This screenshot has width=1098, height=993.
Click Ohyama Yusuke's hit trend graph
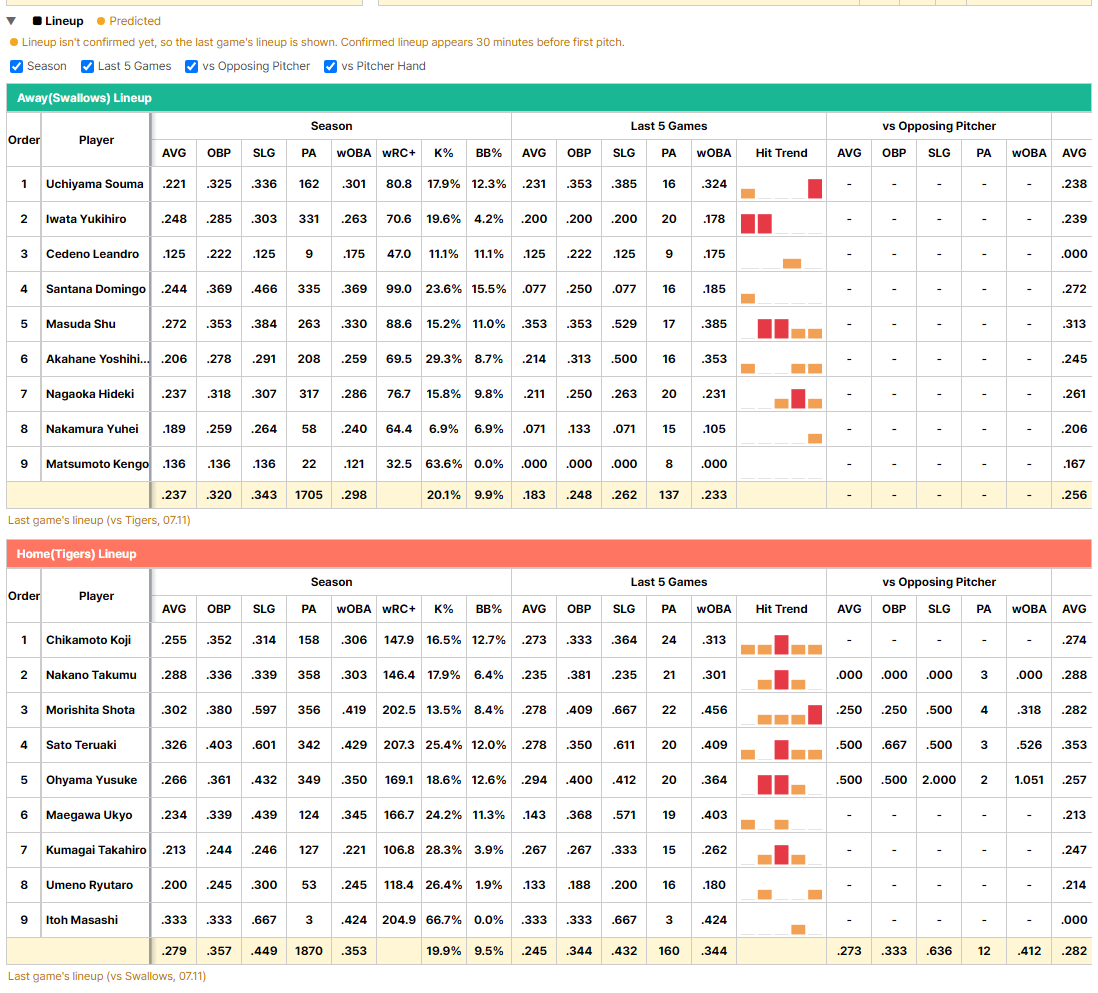click(781, 781)
